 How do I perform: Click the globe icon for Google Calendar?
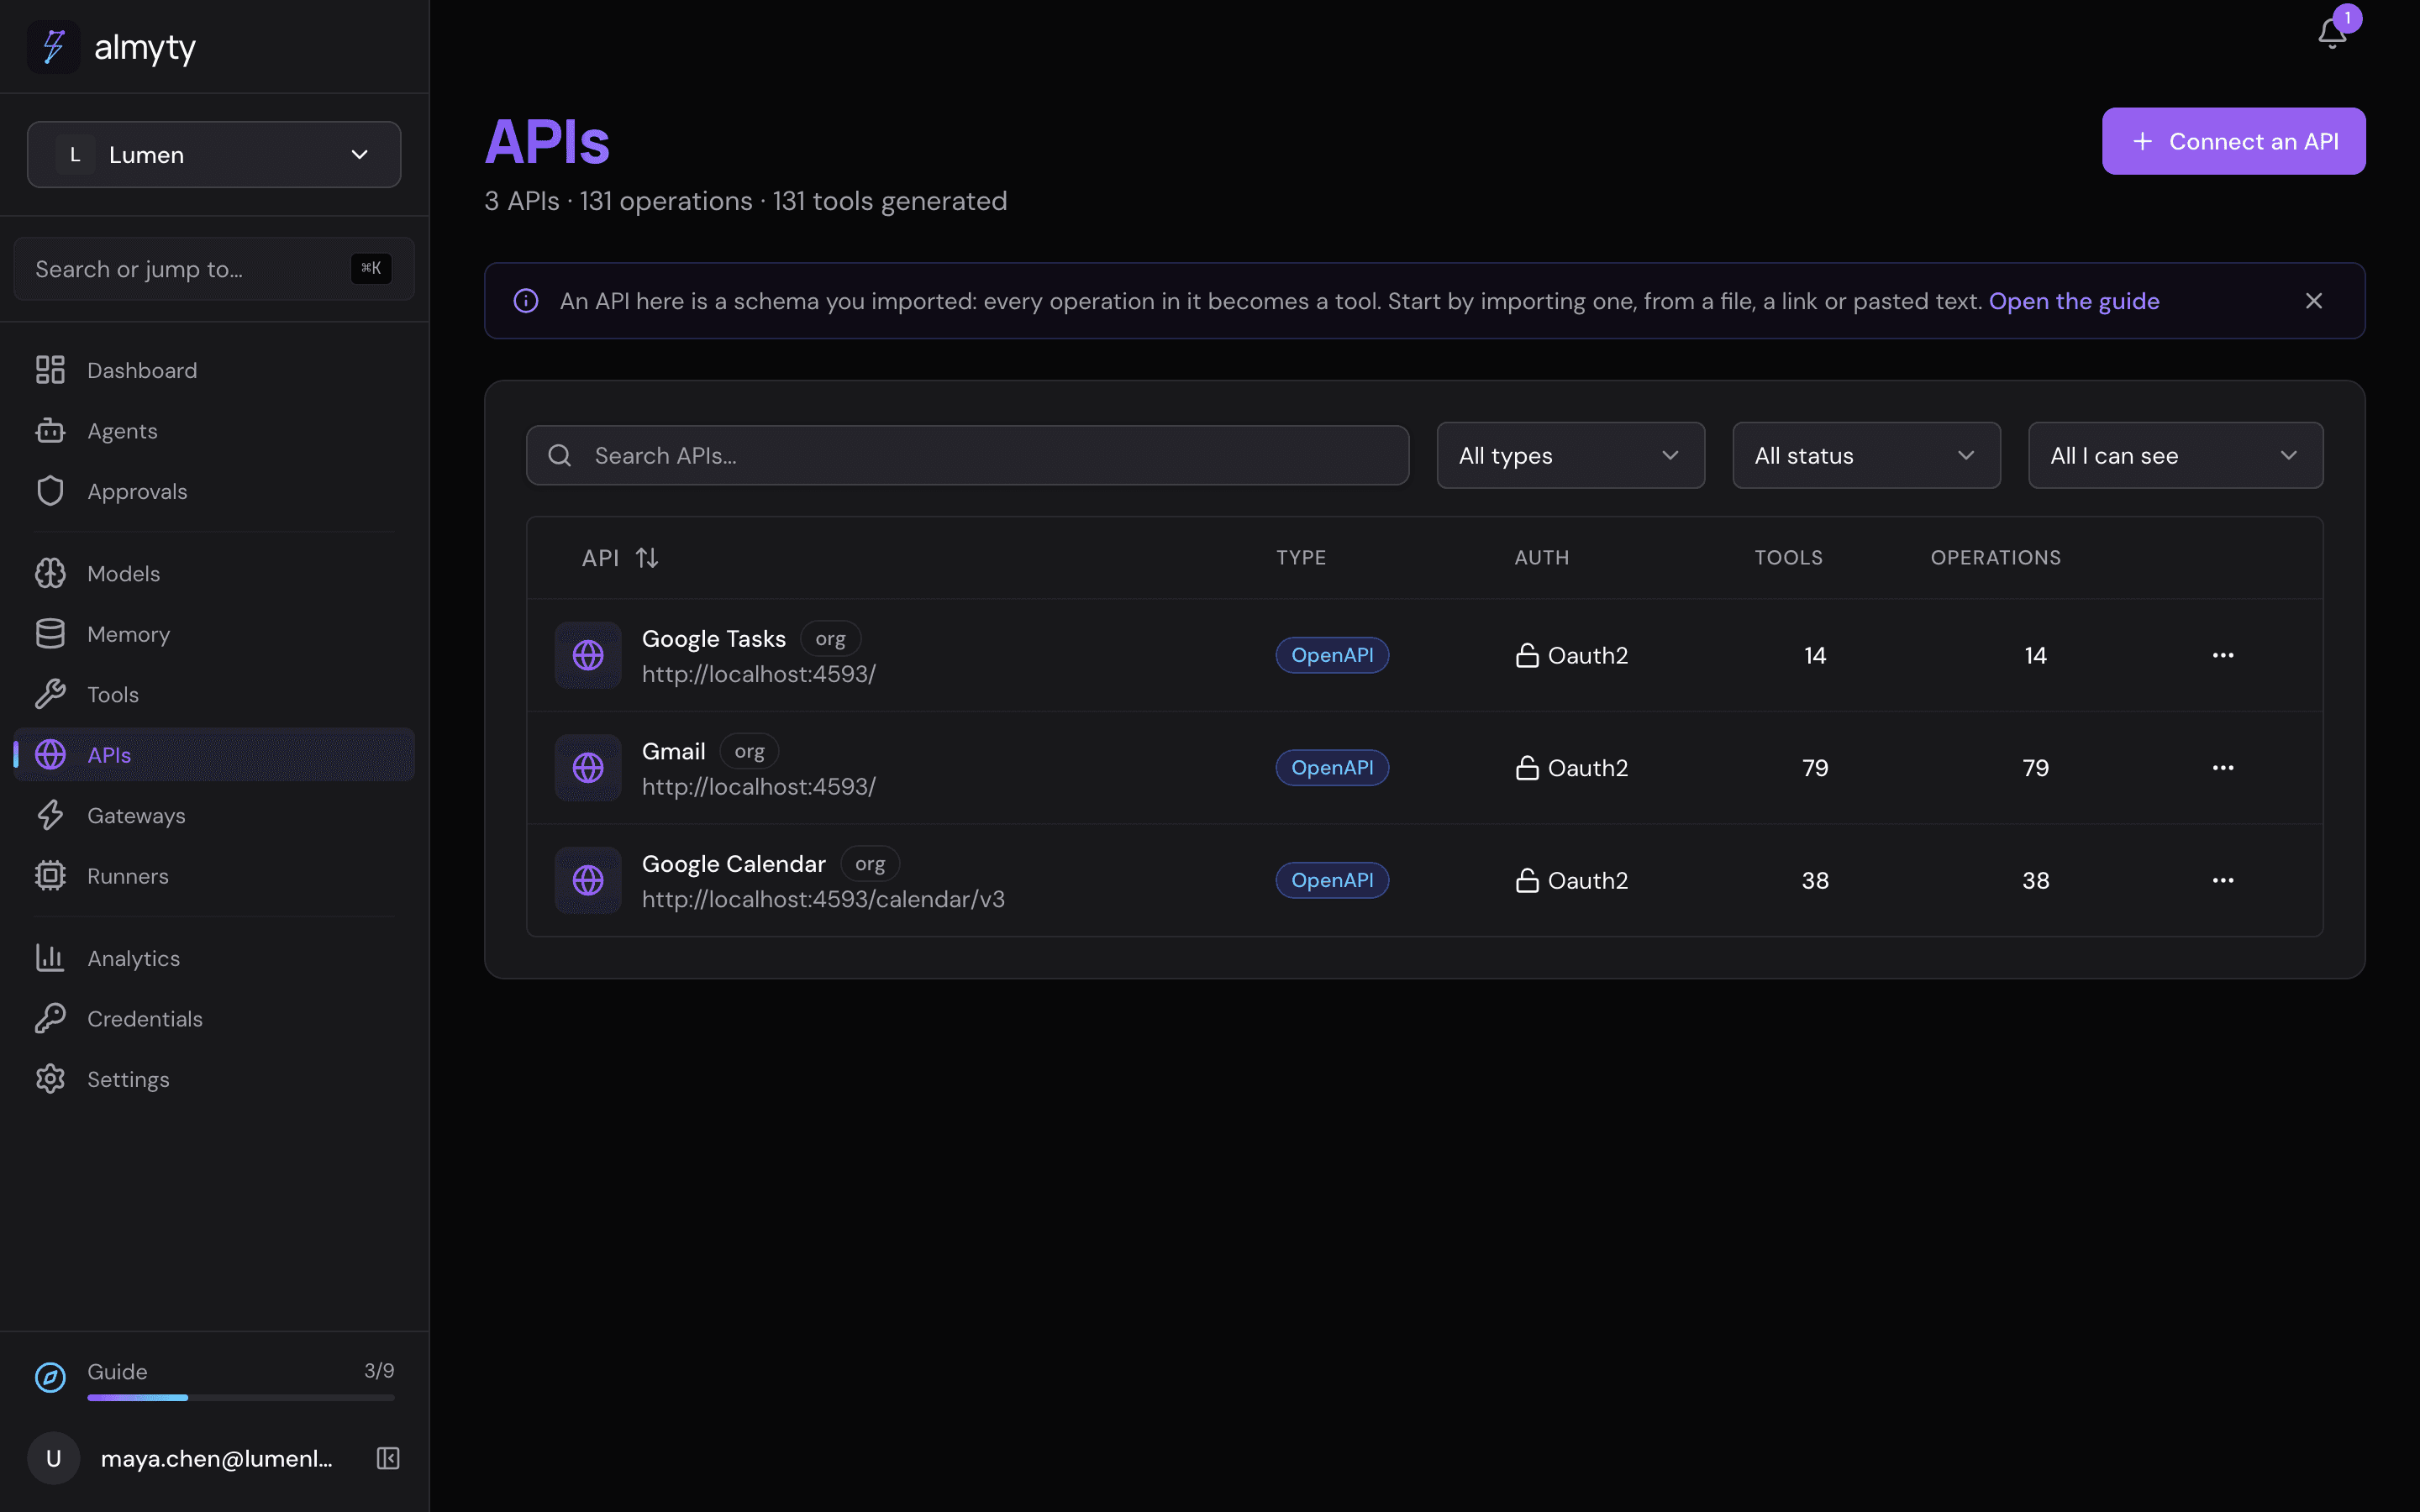coord(588,880)
